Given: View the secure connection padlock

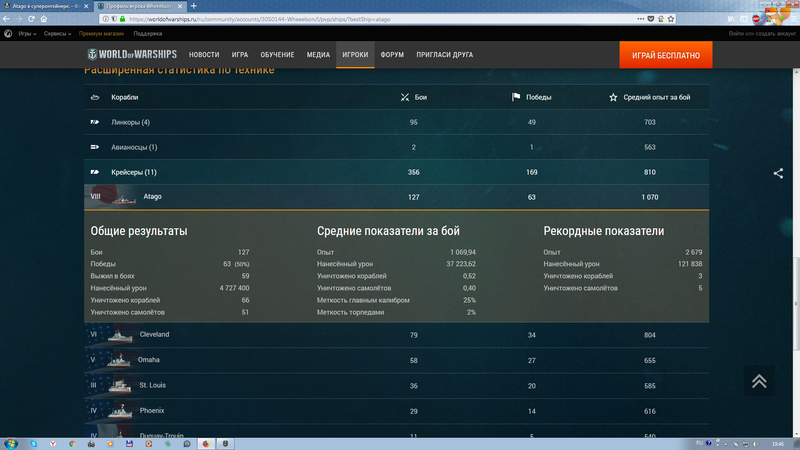Looking at the screenshot, I should coord(122,19).
